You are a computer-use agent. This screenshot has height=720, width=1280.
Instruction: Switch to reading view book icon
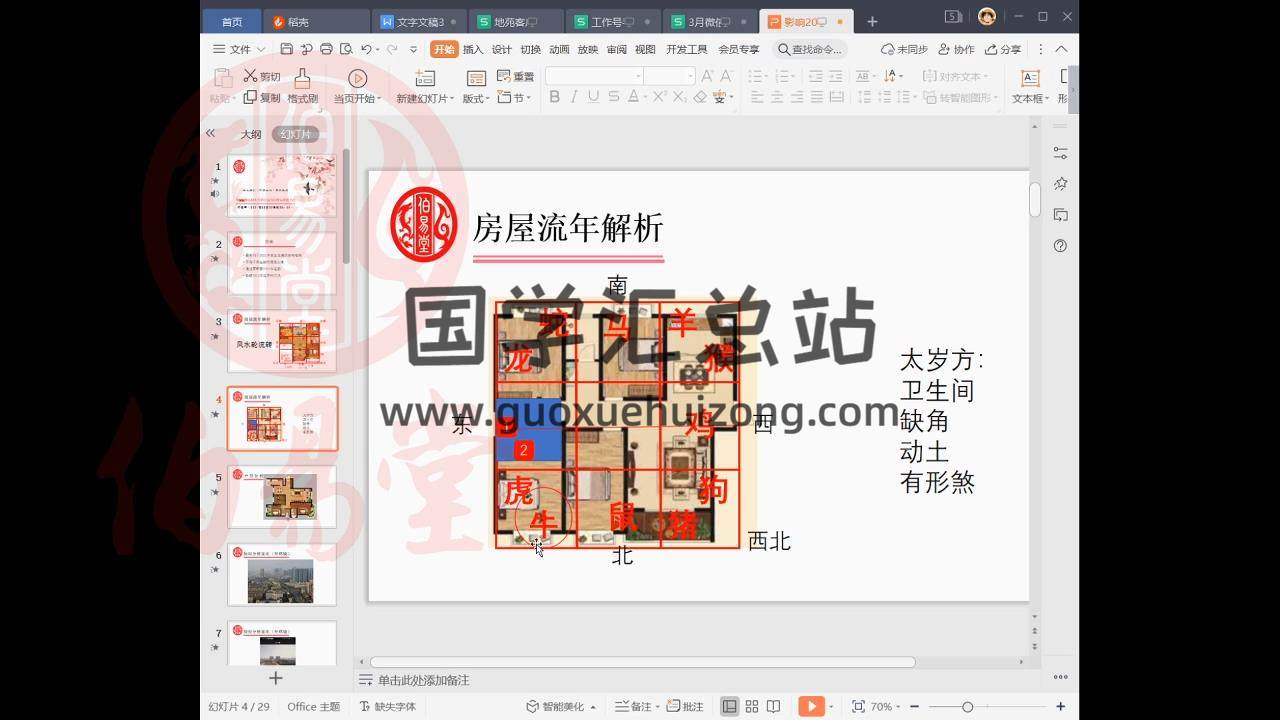[773, 707]
